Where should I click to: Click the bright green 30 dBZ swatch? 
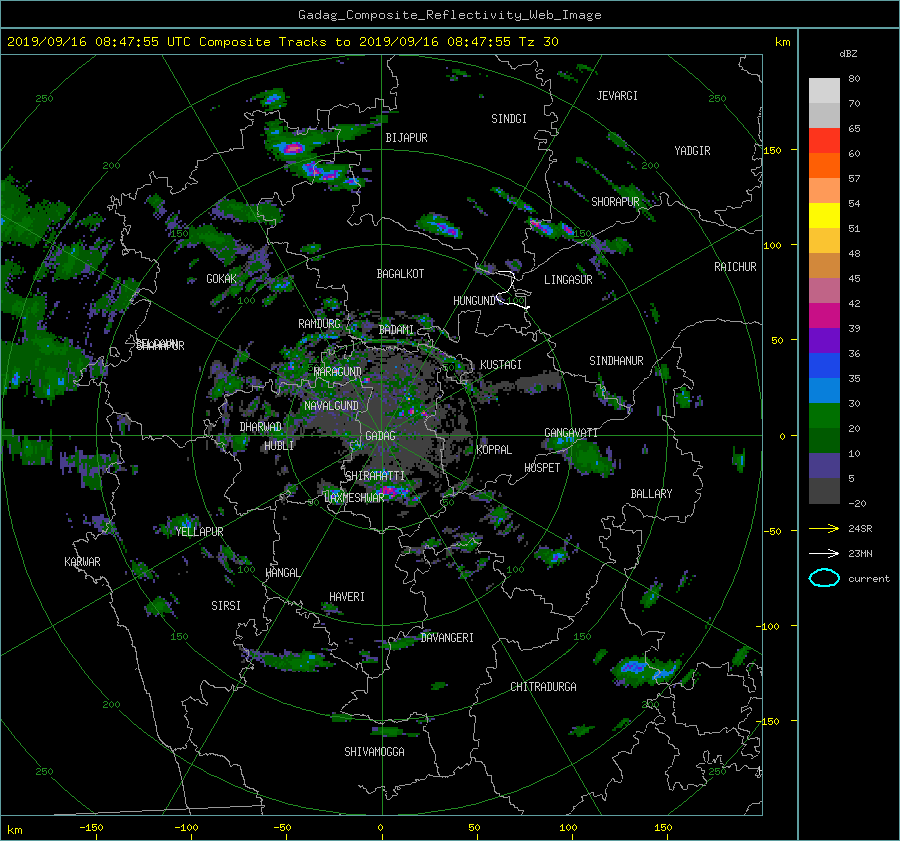coord(824,415)
